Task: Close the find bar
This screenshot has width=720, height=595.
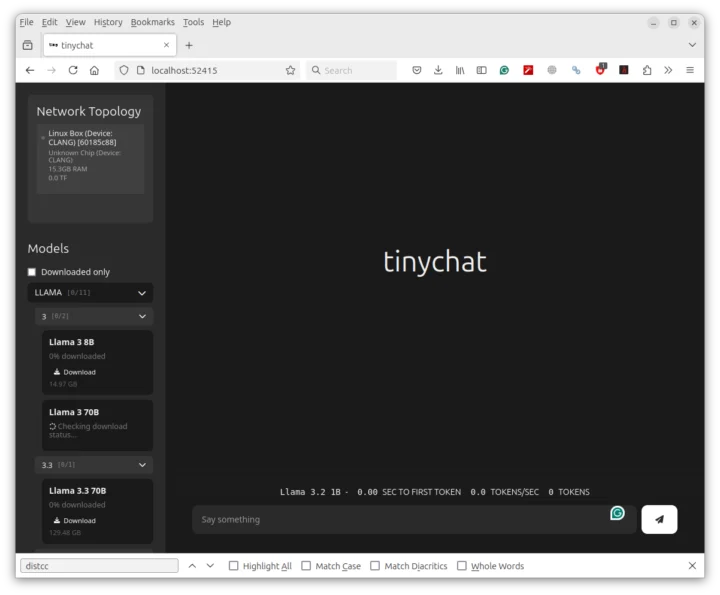Action: (692, 566)
